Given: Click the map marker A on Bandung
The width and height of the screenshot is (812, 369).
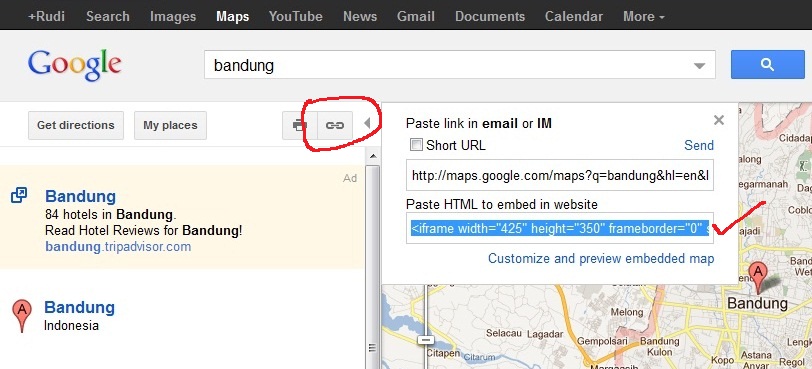Looking at the screenshot, I should tap(758, 277).
